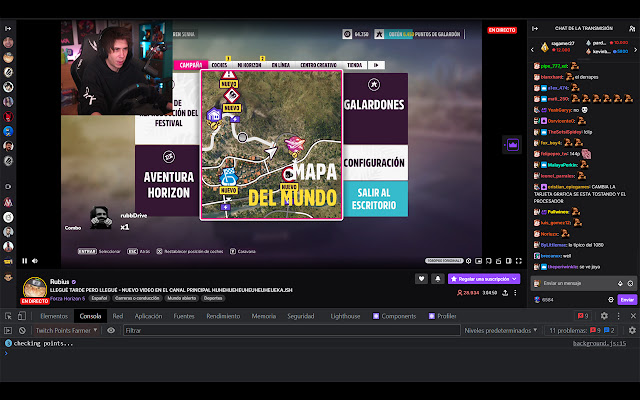
Task: Create a live expression eye icon
Action: tap(111, 330)
